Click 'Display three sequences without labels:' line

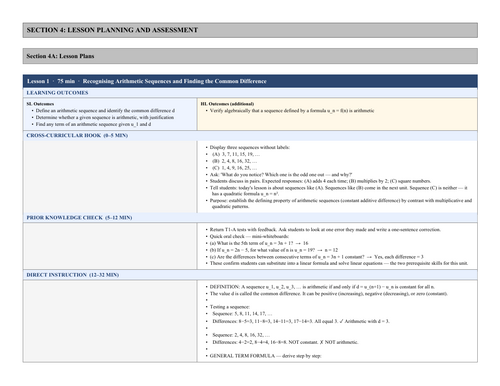point(249,147)
